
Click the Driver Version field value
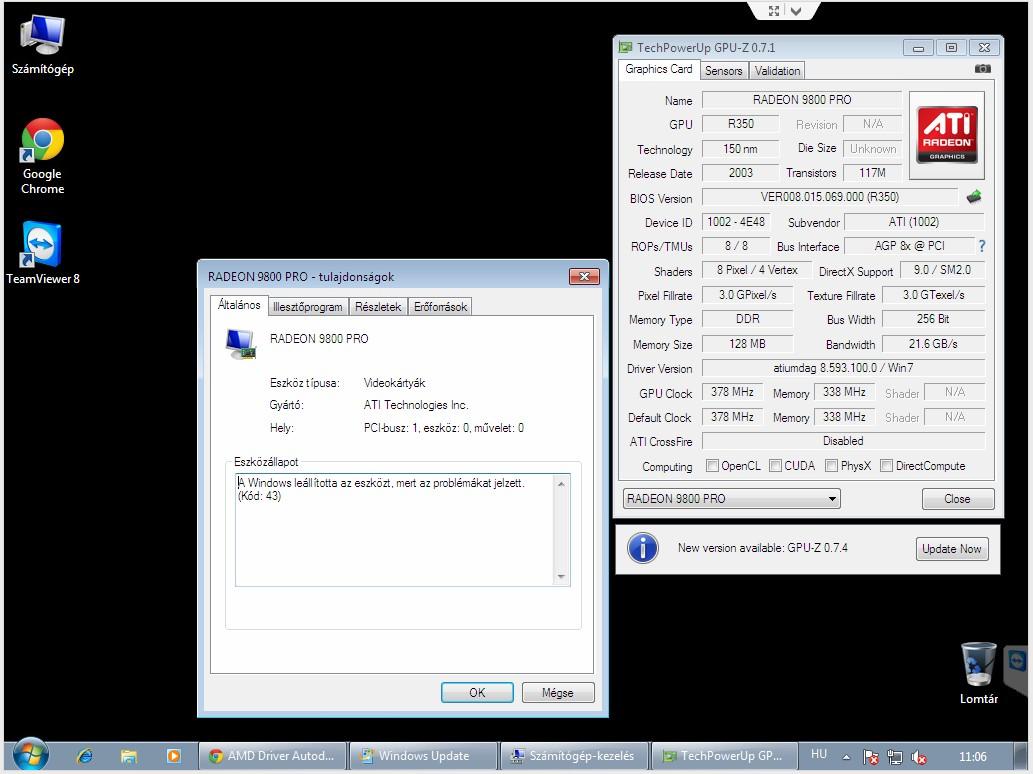click(x=843, y=368)
